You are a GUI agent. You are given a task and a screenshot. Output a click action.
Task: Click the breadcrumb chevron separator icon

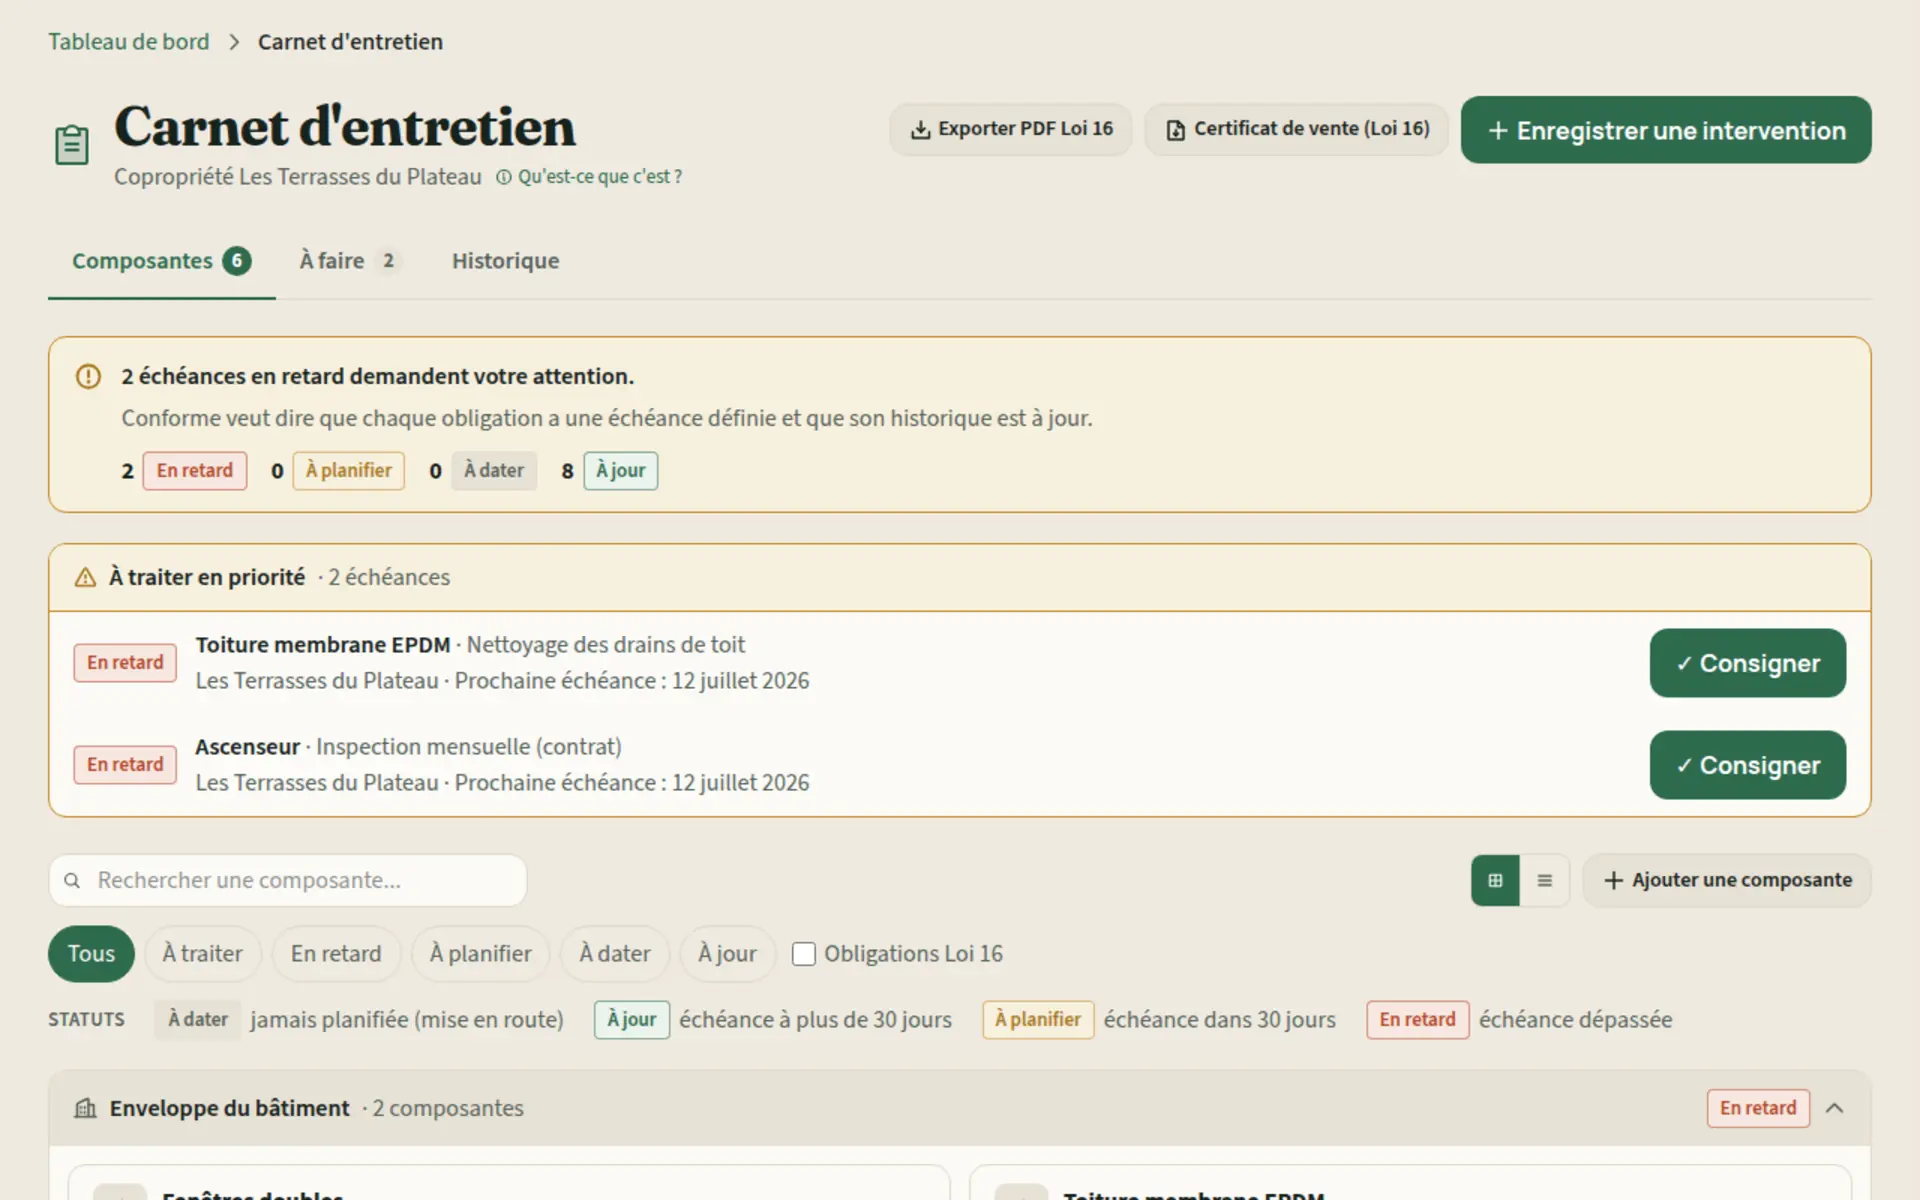pos(234,42)
